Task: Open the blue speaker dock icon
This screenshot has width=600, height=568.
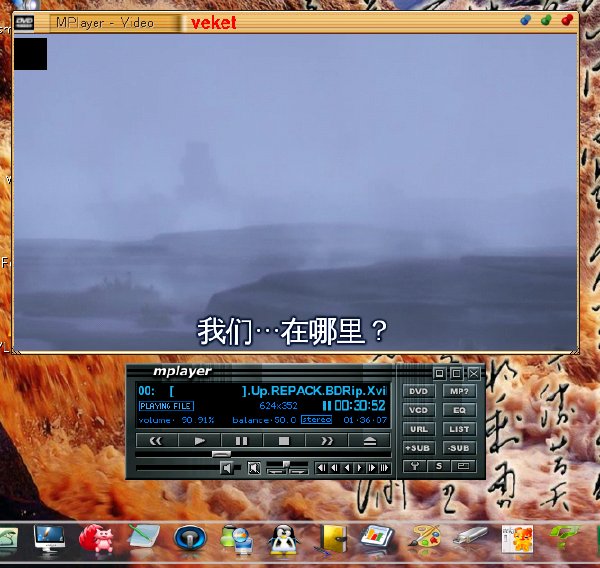Action: pos(190,539)
